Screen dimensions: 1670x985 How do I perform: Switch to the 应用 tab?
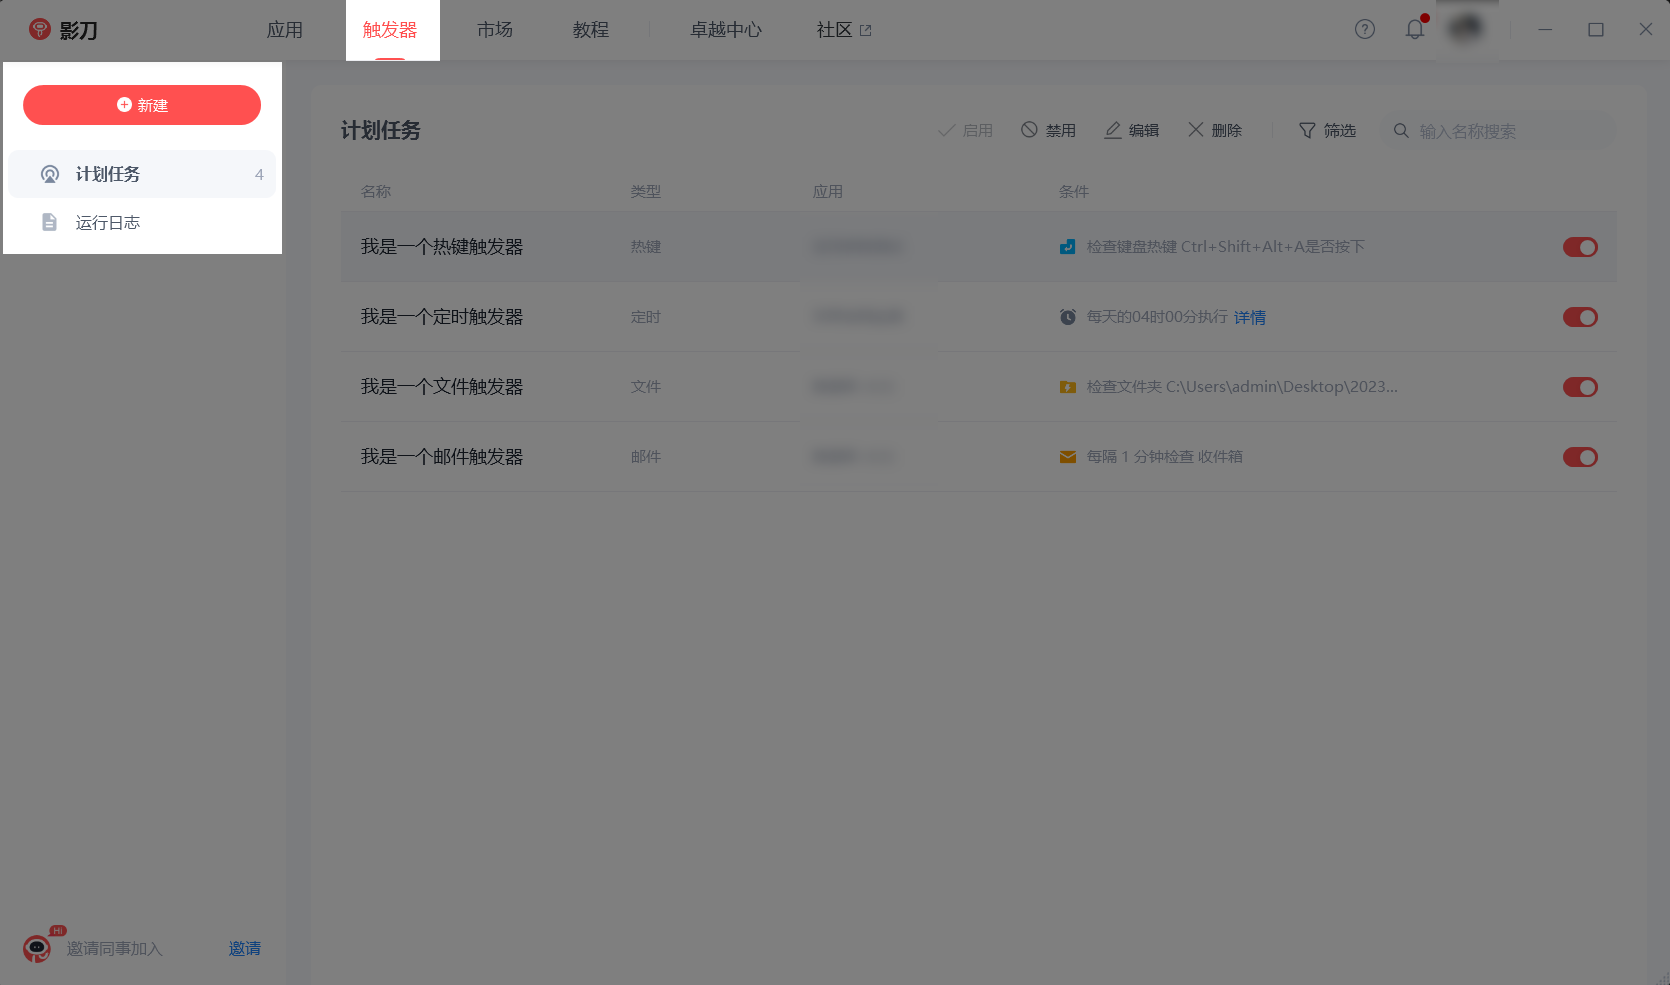285,30
